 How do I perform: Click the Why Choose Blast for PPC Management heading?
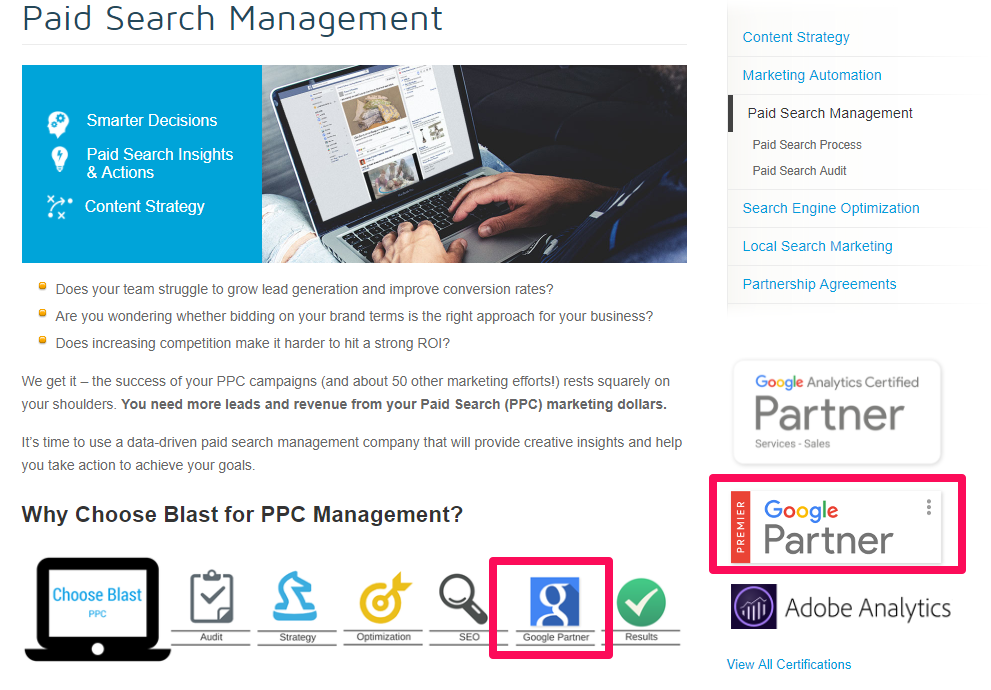coord(242,514)
